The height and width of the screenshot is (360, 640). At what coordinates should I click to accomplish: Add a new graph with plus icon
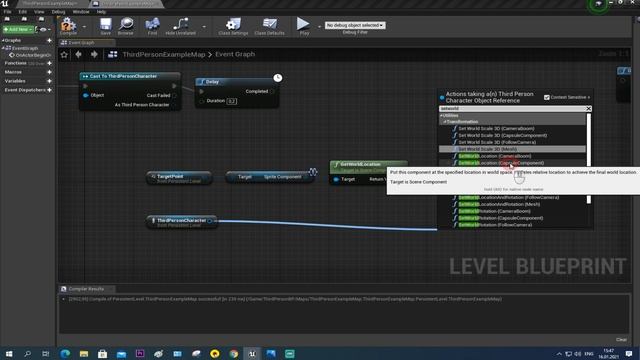click(x=49, y=40)
